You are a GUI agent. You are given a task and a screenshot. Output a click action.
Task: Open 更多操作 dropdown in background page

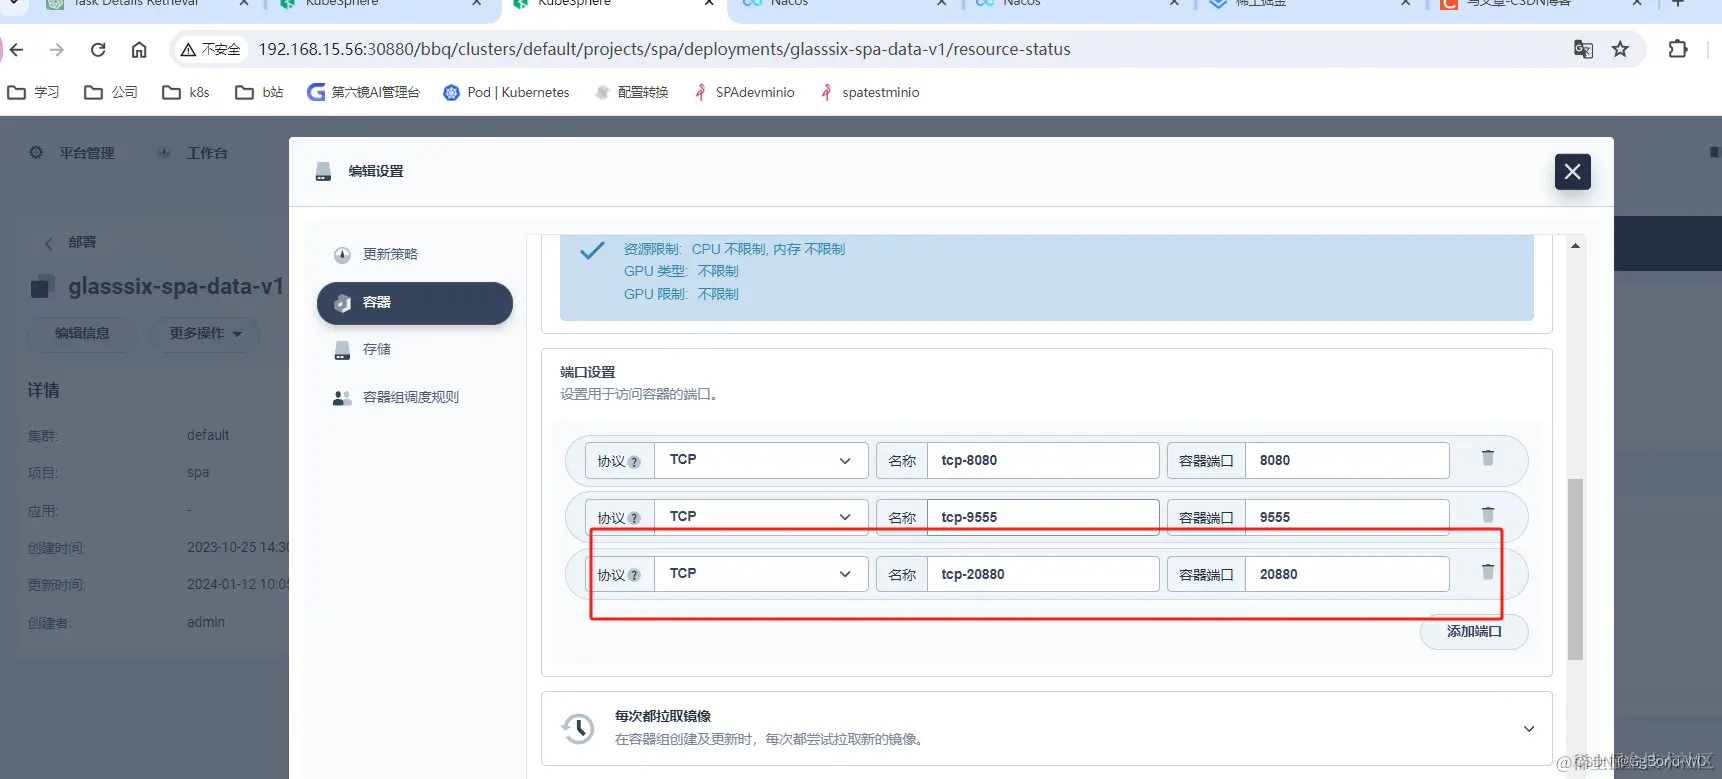click(205, 333)
